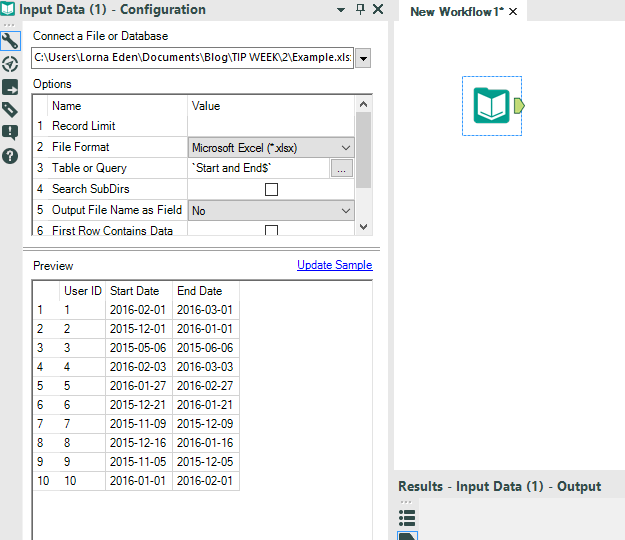The height and width of the screenshot is (540, 625).
Task: Click the options scrollbar down arrow
Action: click(363, 227)
